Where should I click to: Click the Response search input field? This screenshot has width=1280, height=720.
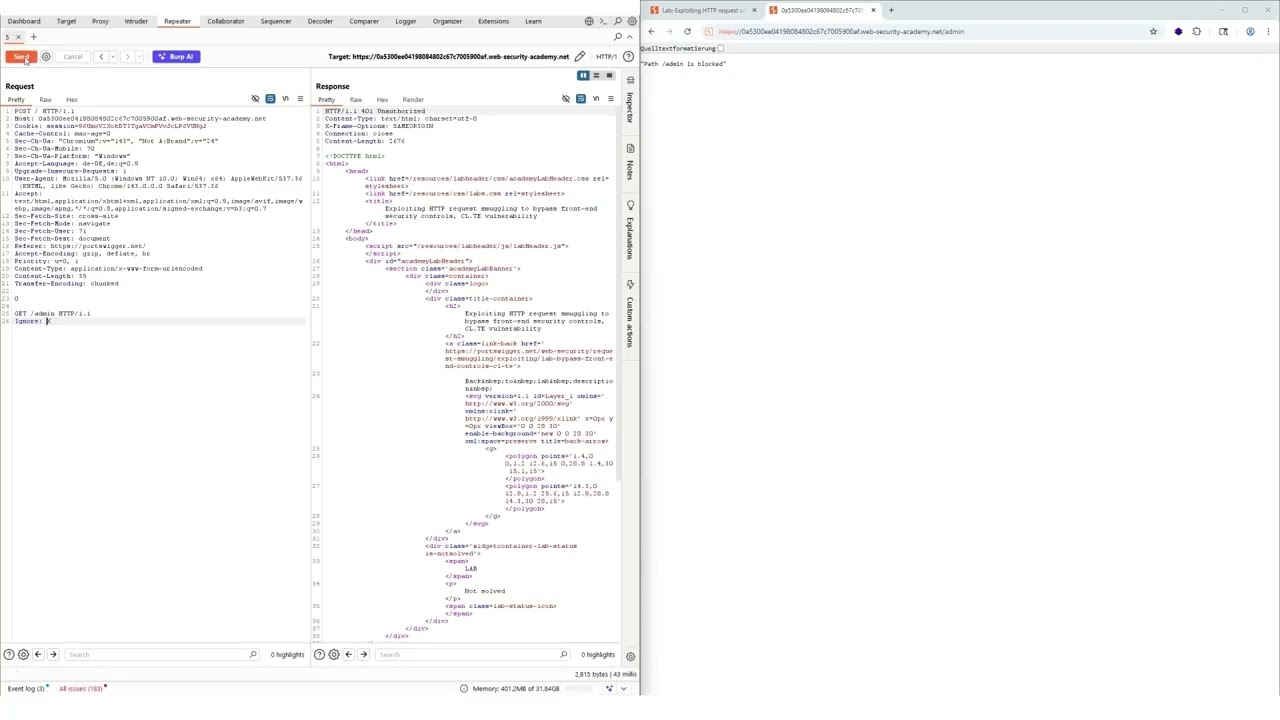471,655
